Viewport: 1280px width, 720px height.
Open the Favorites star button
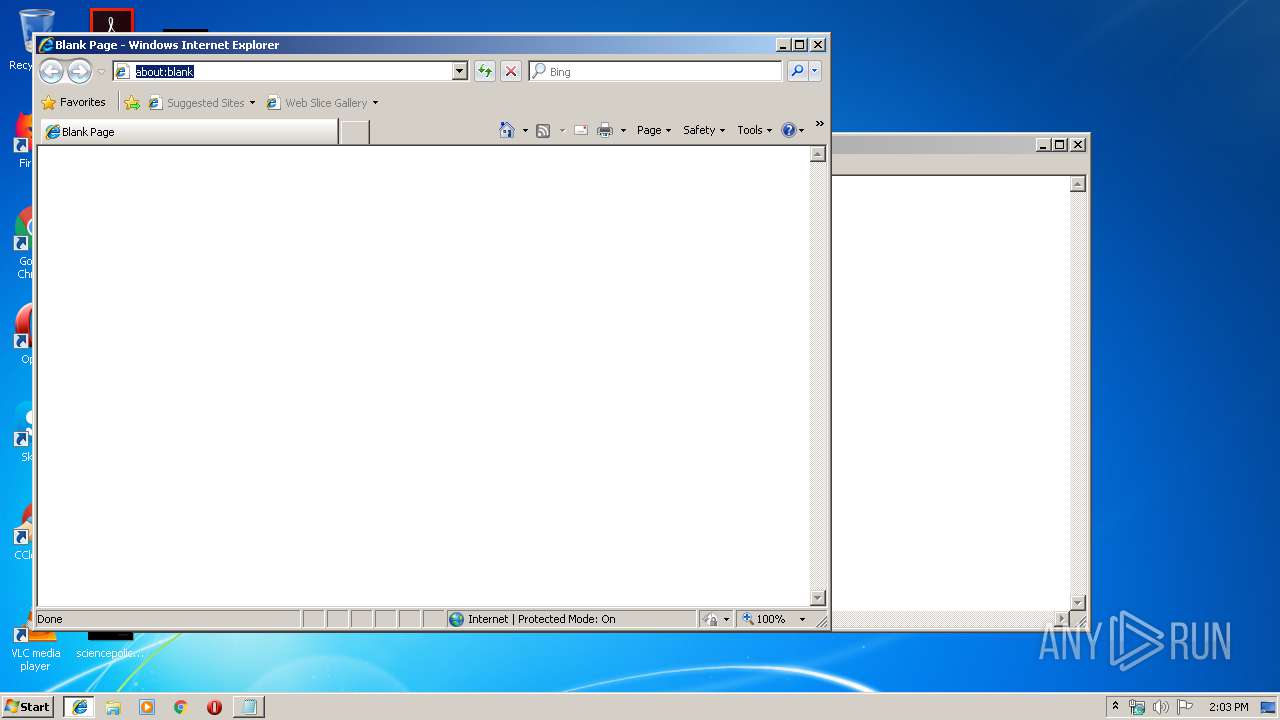coord(73,102)
